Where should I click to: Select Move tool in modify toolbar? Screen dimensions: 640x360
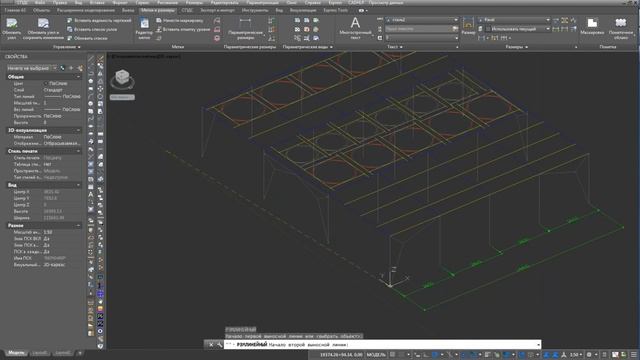click(100, 89)
